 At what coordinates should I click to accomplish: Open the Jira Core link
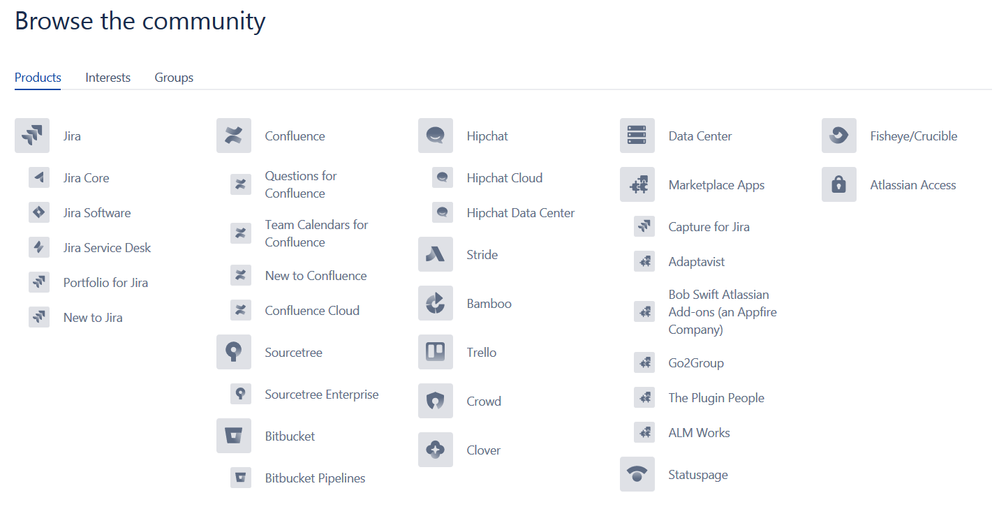pos(86,178)
